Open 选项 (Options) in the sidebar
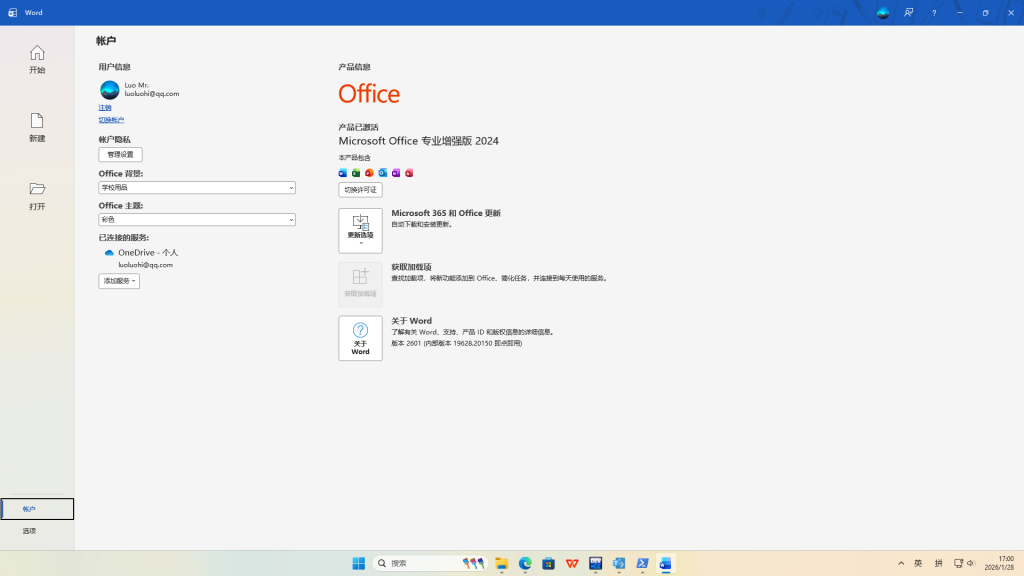The width and height of the screenshot is (1024, 576). click(30, 531)
